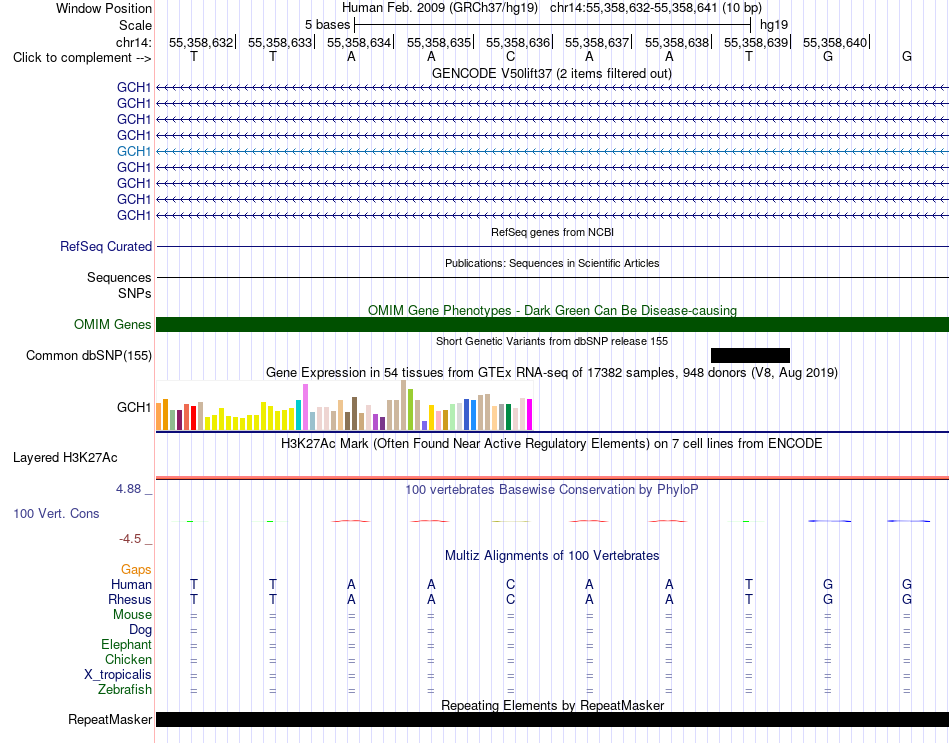This screenshot has width=950, height=743.
Task: Click the Window Position label
Action: tap(104, 8)
